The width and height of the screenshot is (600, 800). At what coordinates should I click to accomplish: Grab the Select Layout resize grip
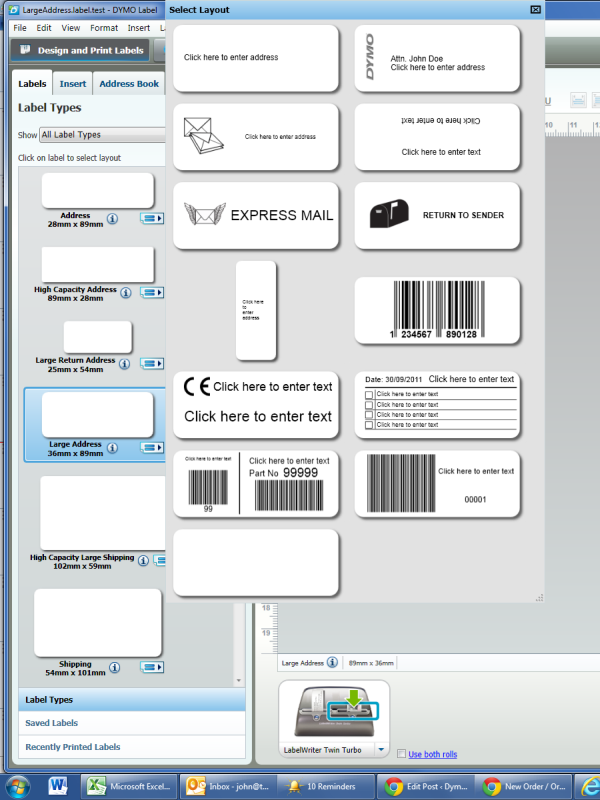pos(539,597)
